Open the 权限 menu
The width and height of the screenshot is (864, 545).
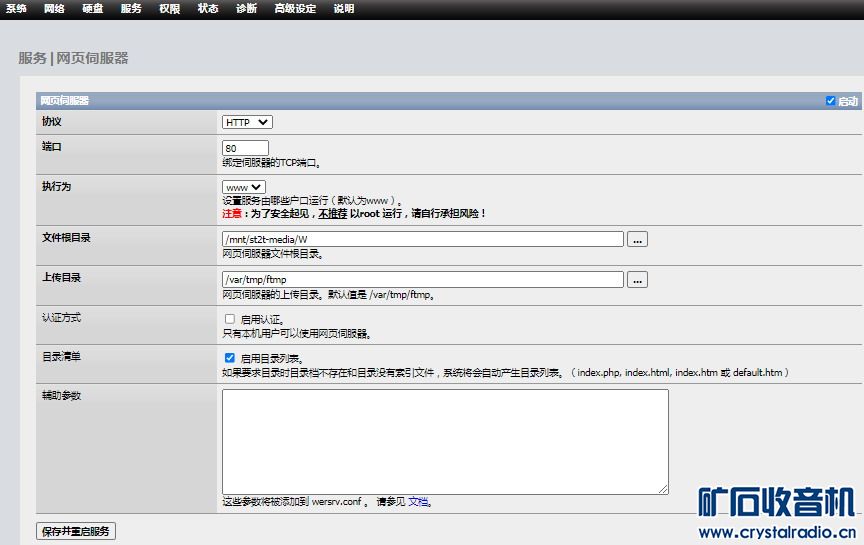(x=170, y=8)
